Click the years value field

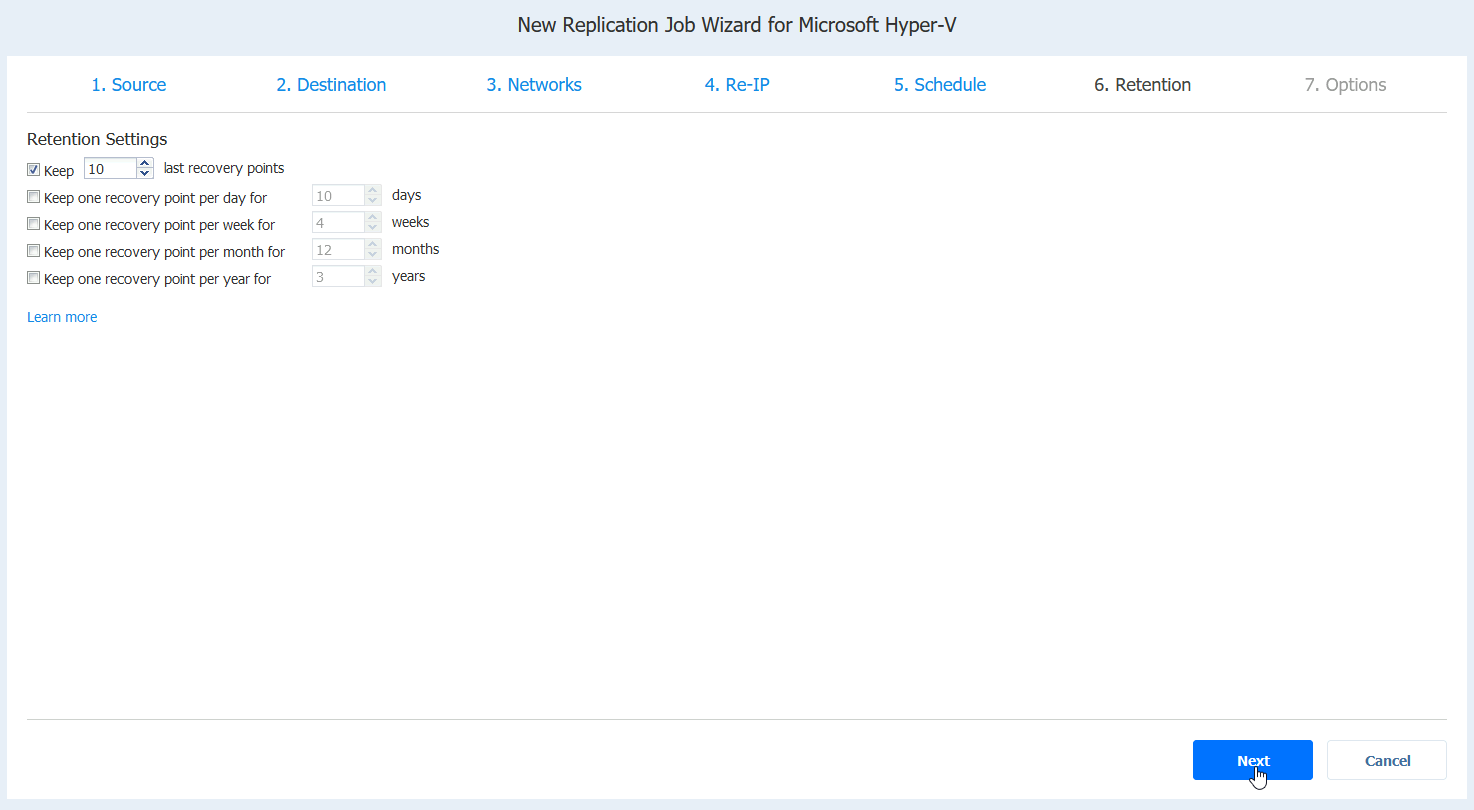pyautogui.click(x=338, y=277)
